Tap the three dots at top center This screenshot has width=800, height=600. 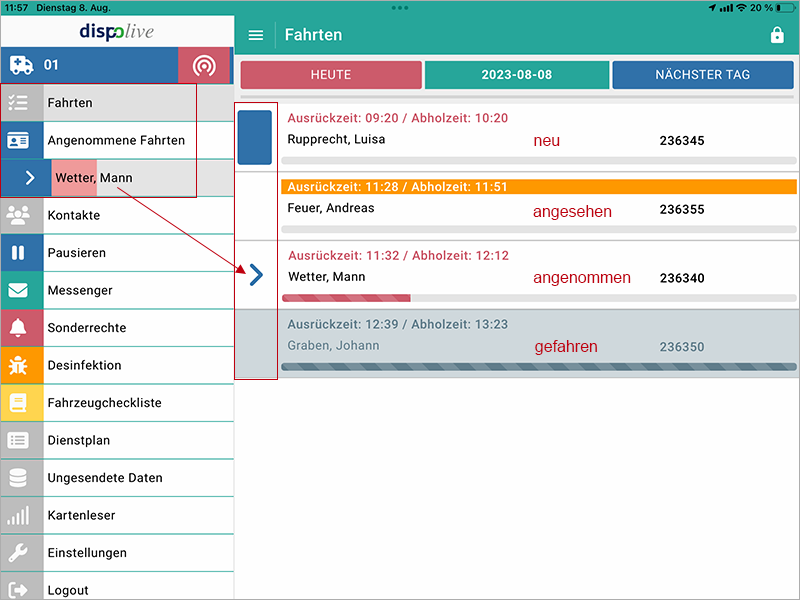(x=399, y=8)
